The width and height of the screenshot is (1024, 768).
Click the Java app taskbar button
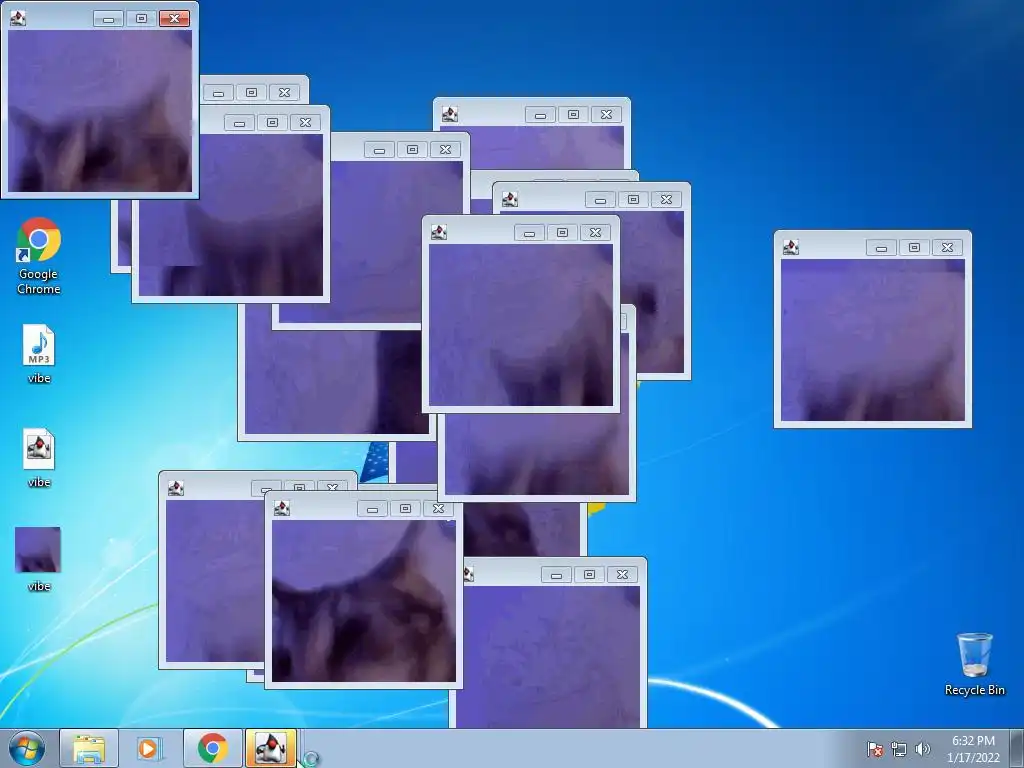pos(271,748)
